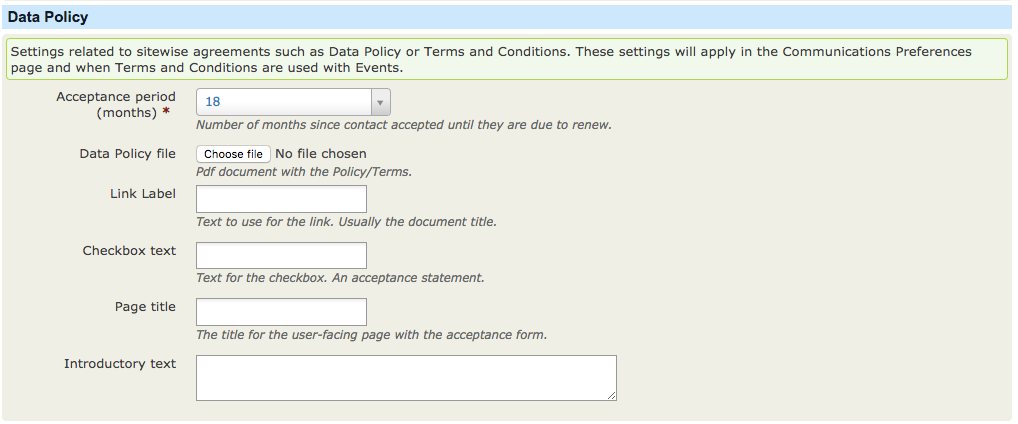Viewport: 1018px width, 424px height.
Task: Click the red required asterisk
Action: tap(166, 113)
